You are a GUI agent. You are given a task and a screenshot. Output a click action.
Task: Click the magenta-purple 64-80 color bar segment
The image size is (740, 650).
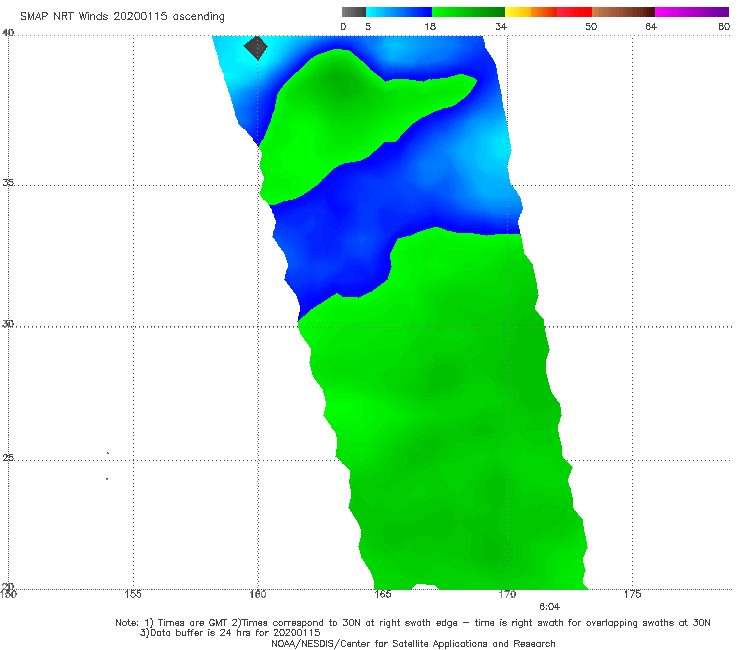(692, 12)
